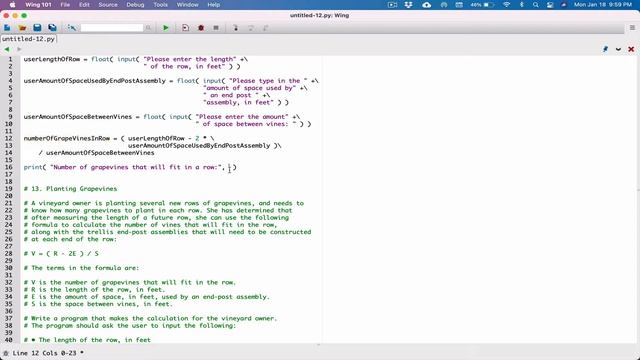
Task: Click the goto-definition search tool icon
Action: (72, 28)
